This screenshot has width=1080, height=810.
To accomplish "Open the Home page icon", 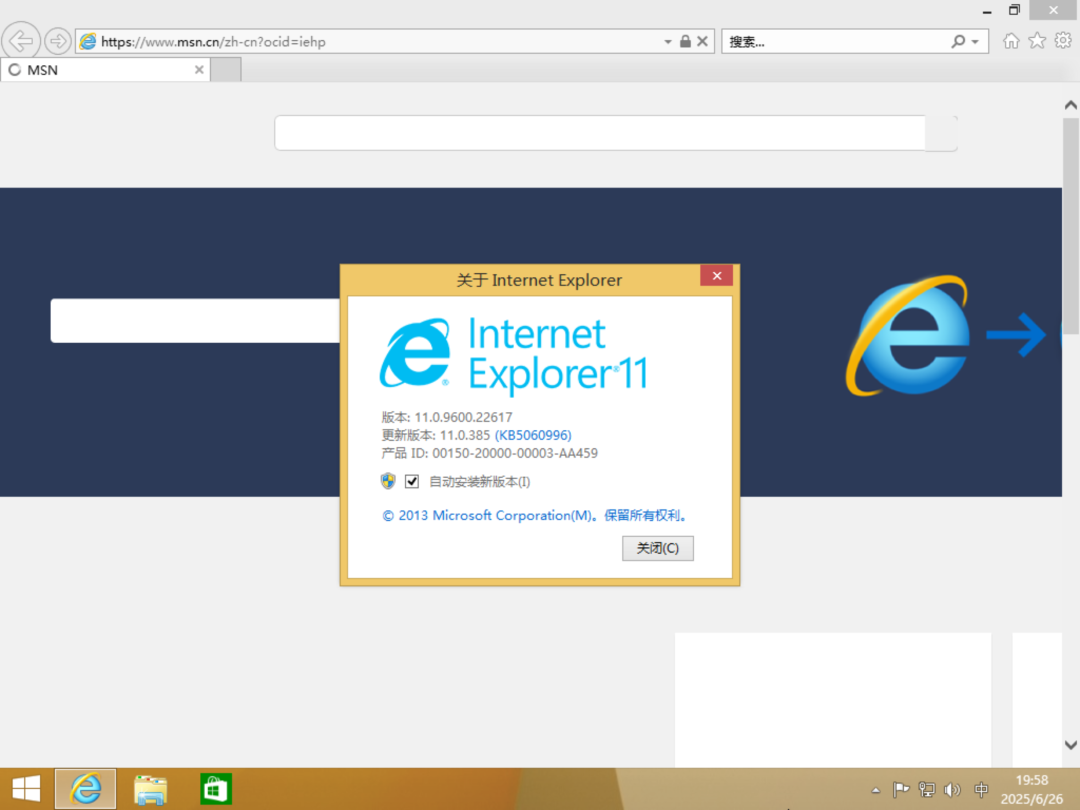I will pos(1010,41).
